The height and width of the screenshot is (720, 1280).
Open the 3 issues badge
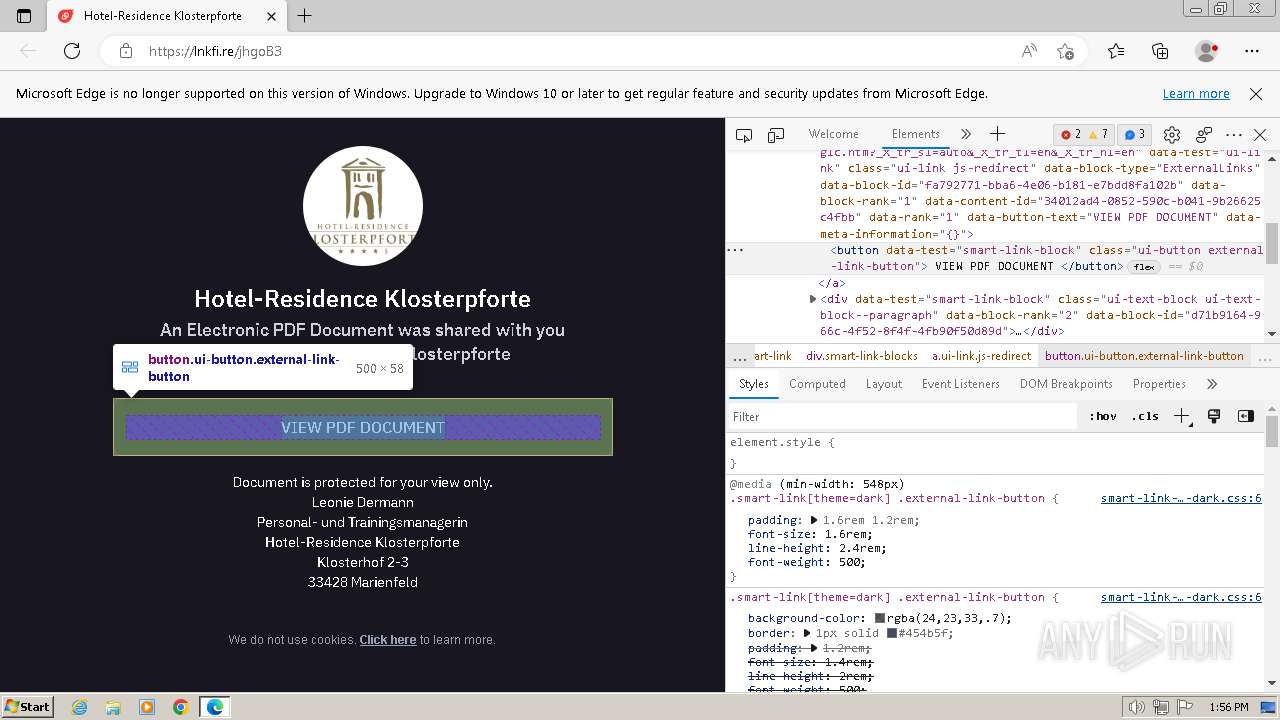(1135, 134)
